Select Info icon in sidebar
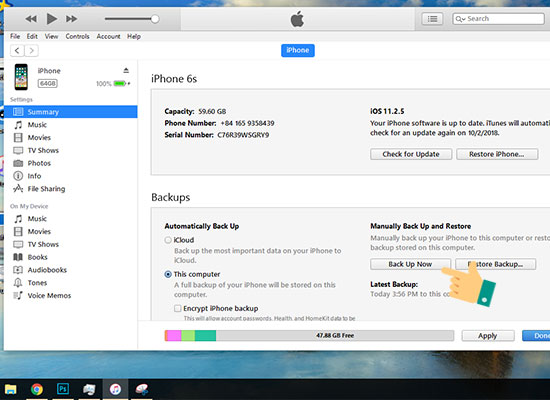550x400 pixels. coord(18,176)
